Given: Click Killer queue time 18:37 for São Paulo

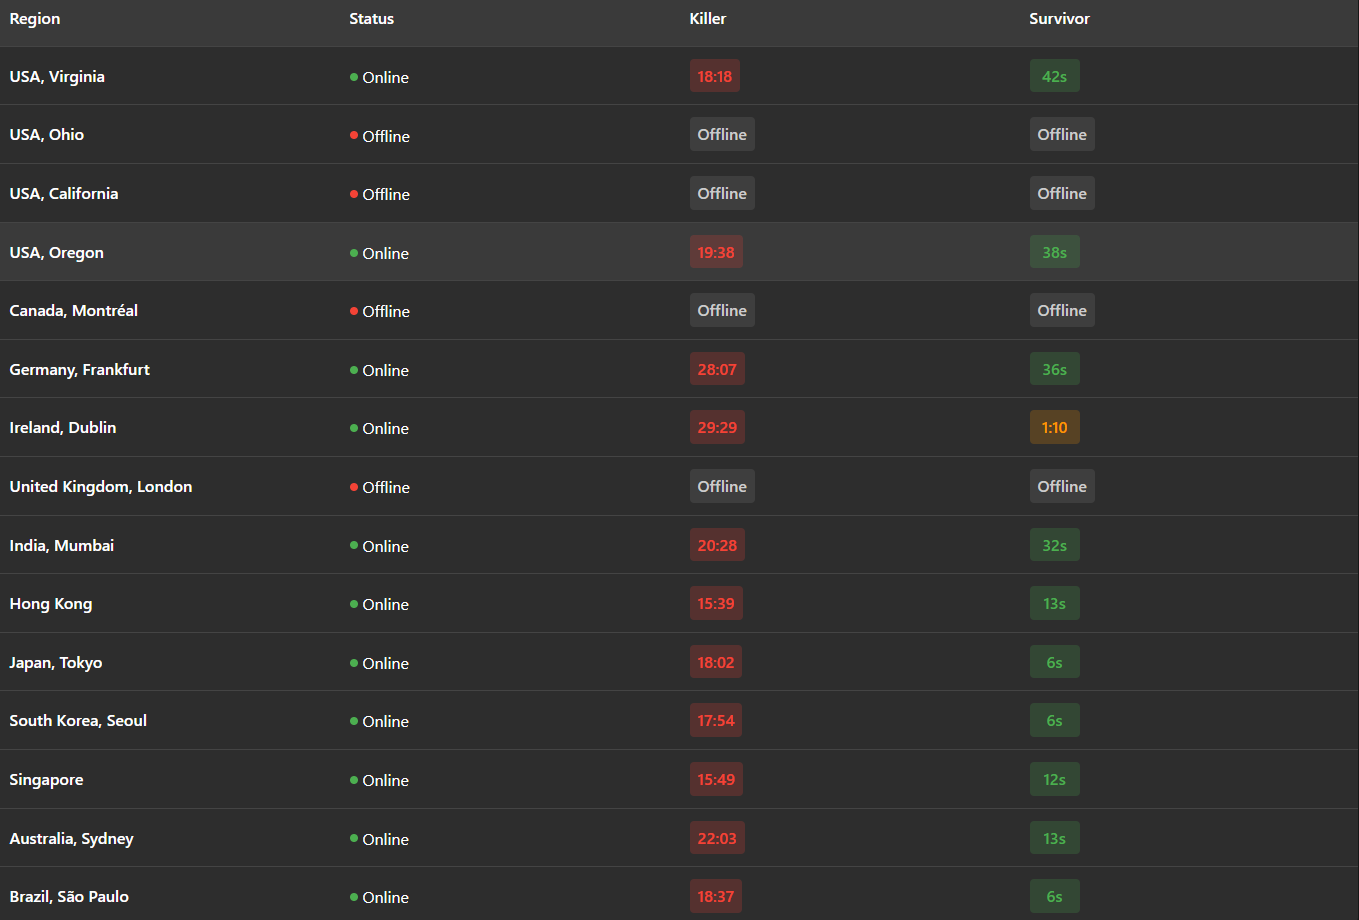Looking at the screenshot, I should click(x=716, y=896).
